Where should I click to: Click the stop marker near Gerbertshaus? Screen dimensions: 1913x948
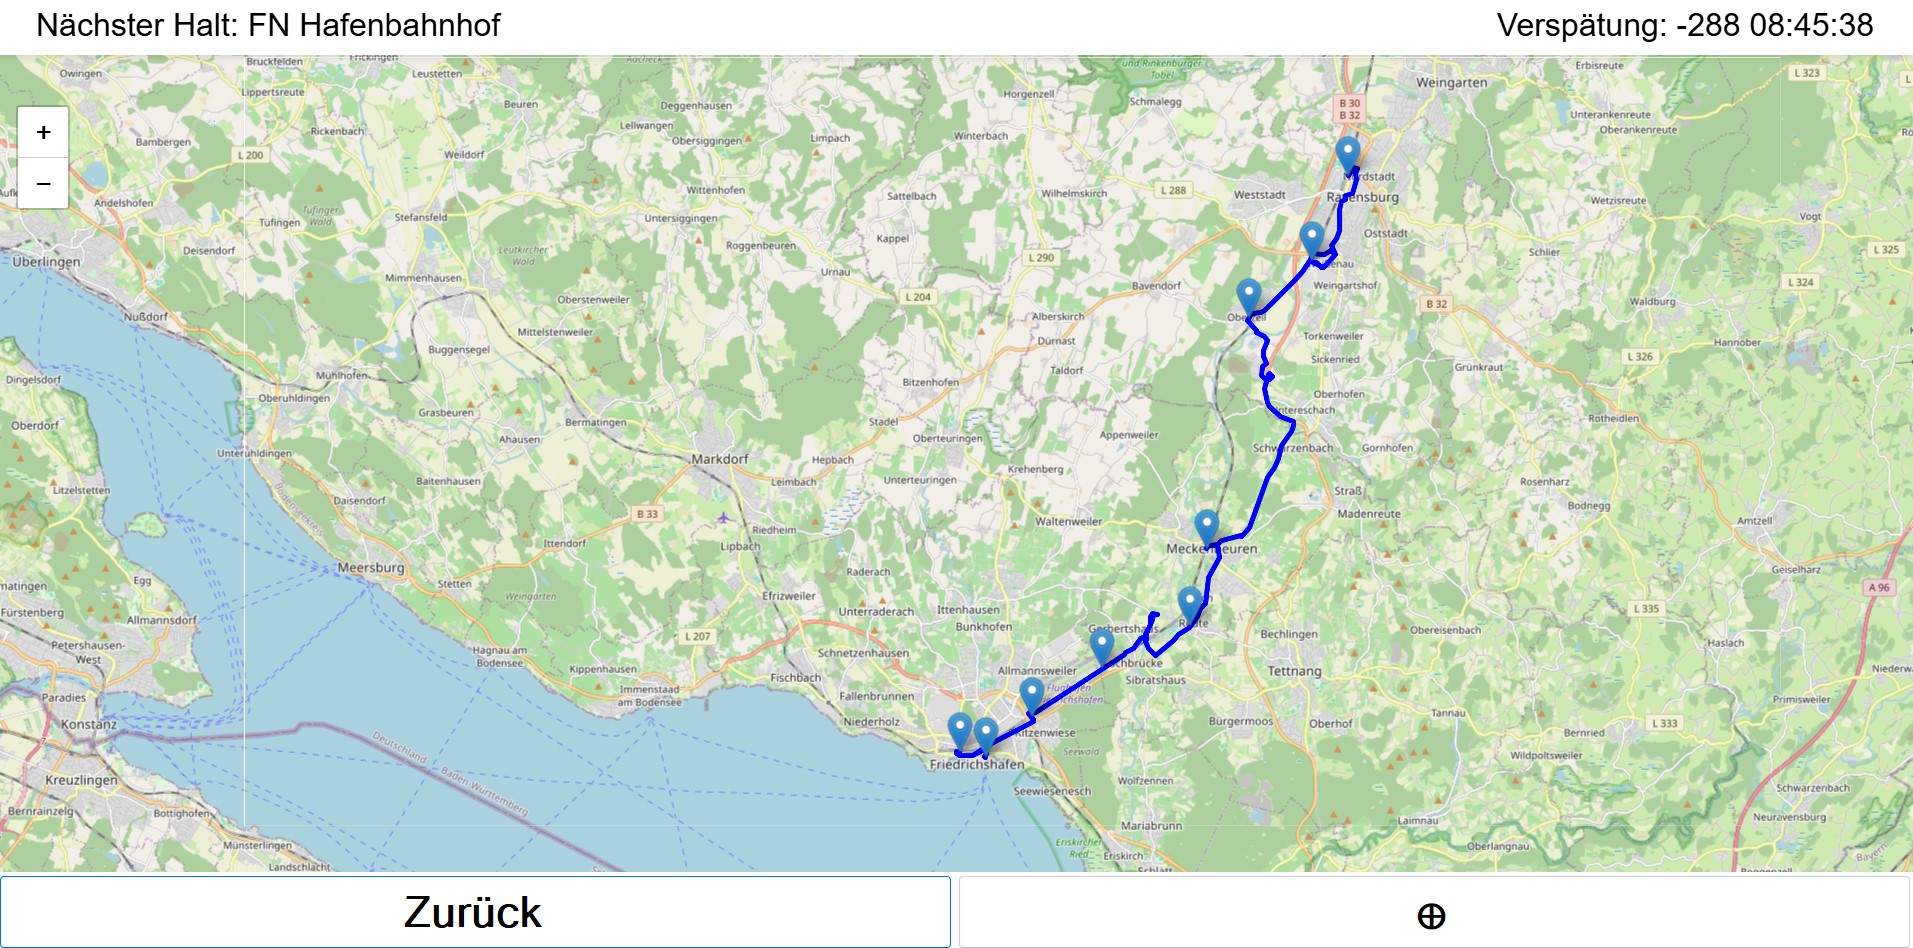(1102, 644)
